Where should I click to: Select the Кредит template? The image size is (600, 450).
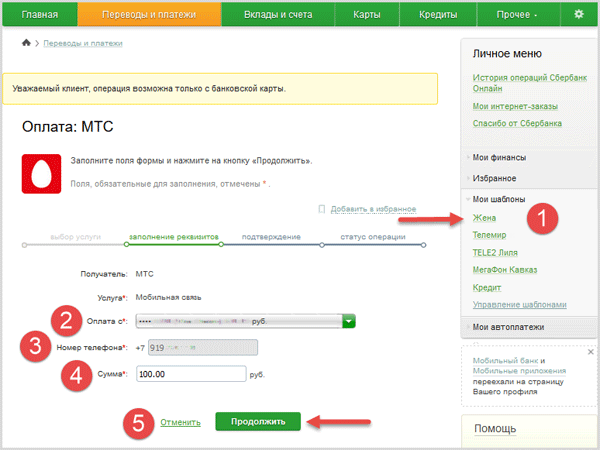(487, 287)
